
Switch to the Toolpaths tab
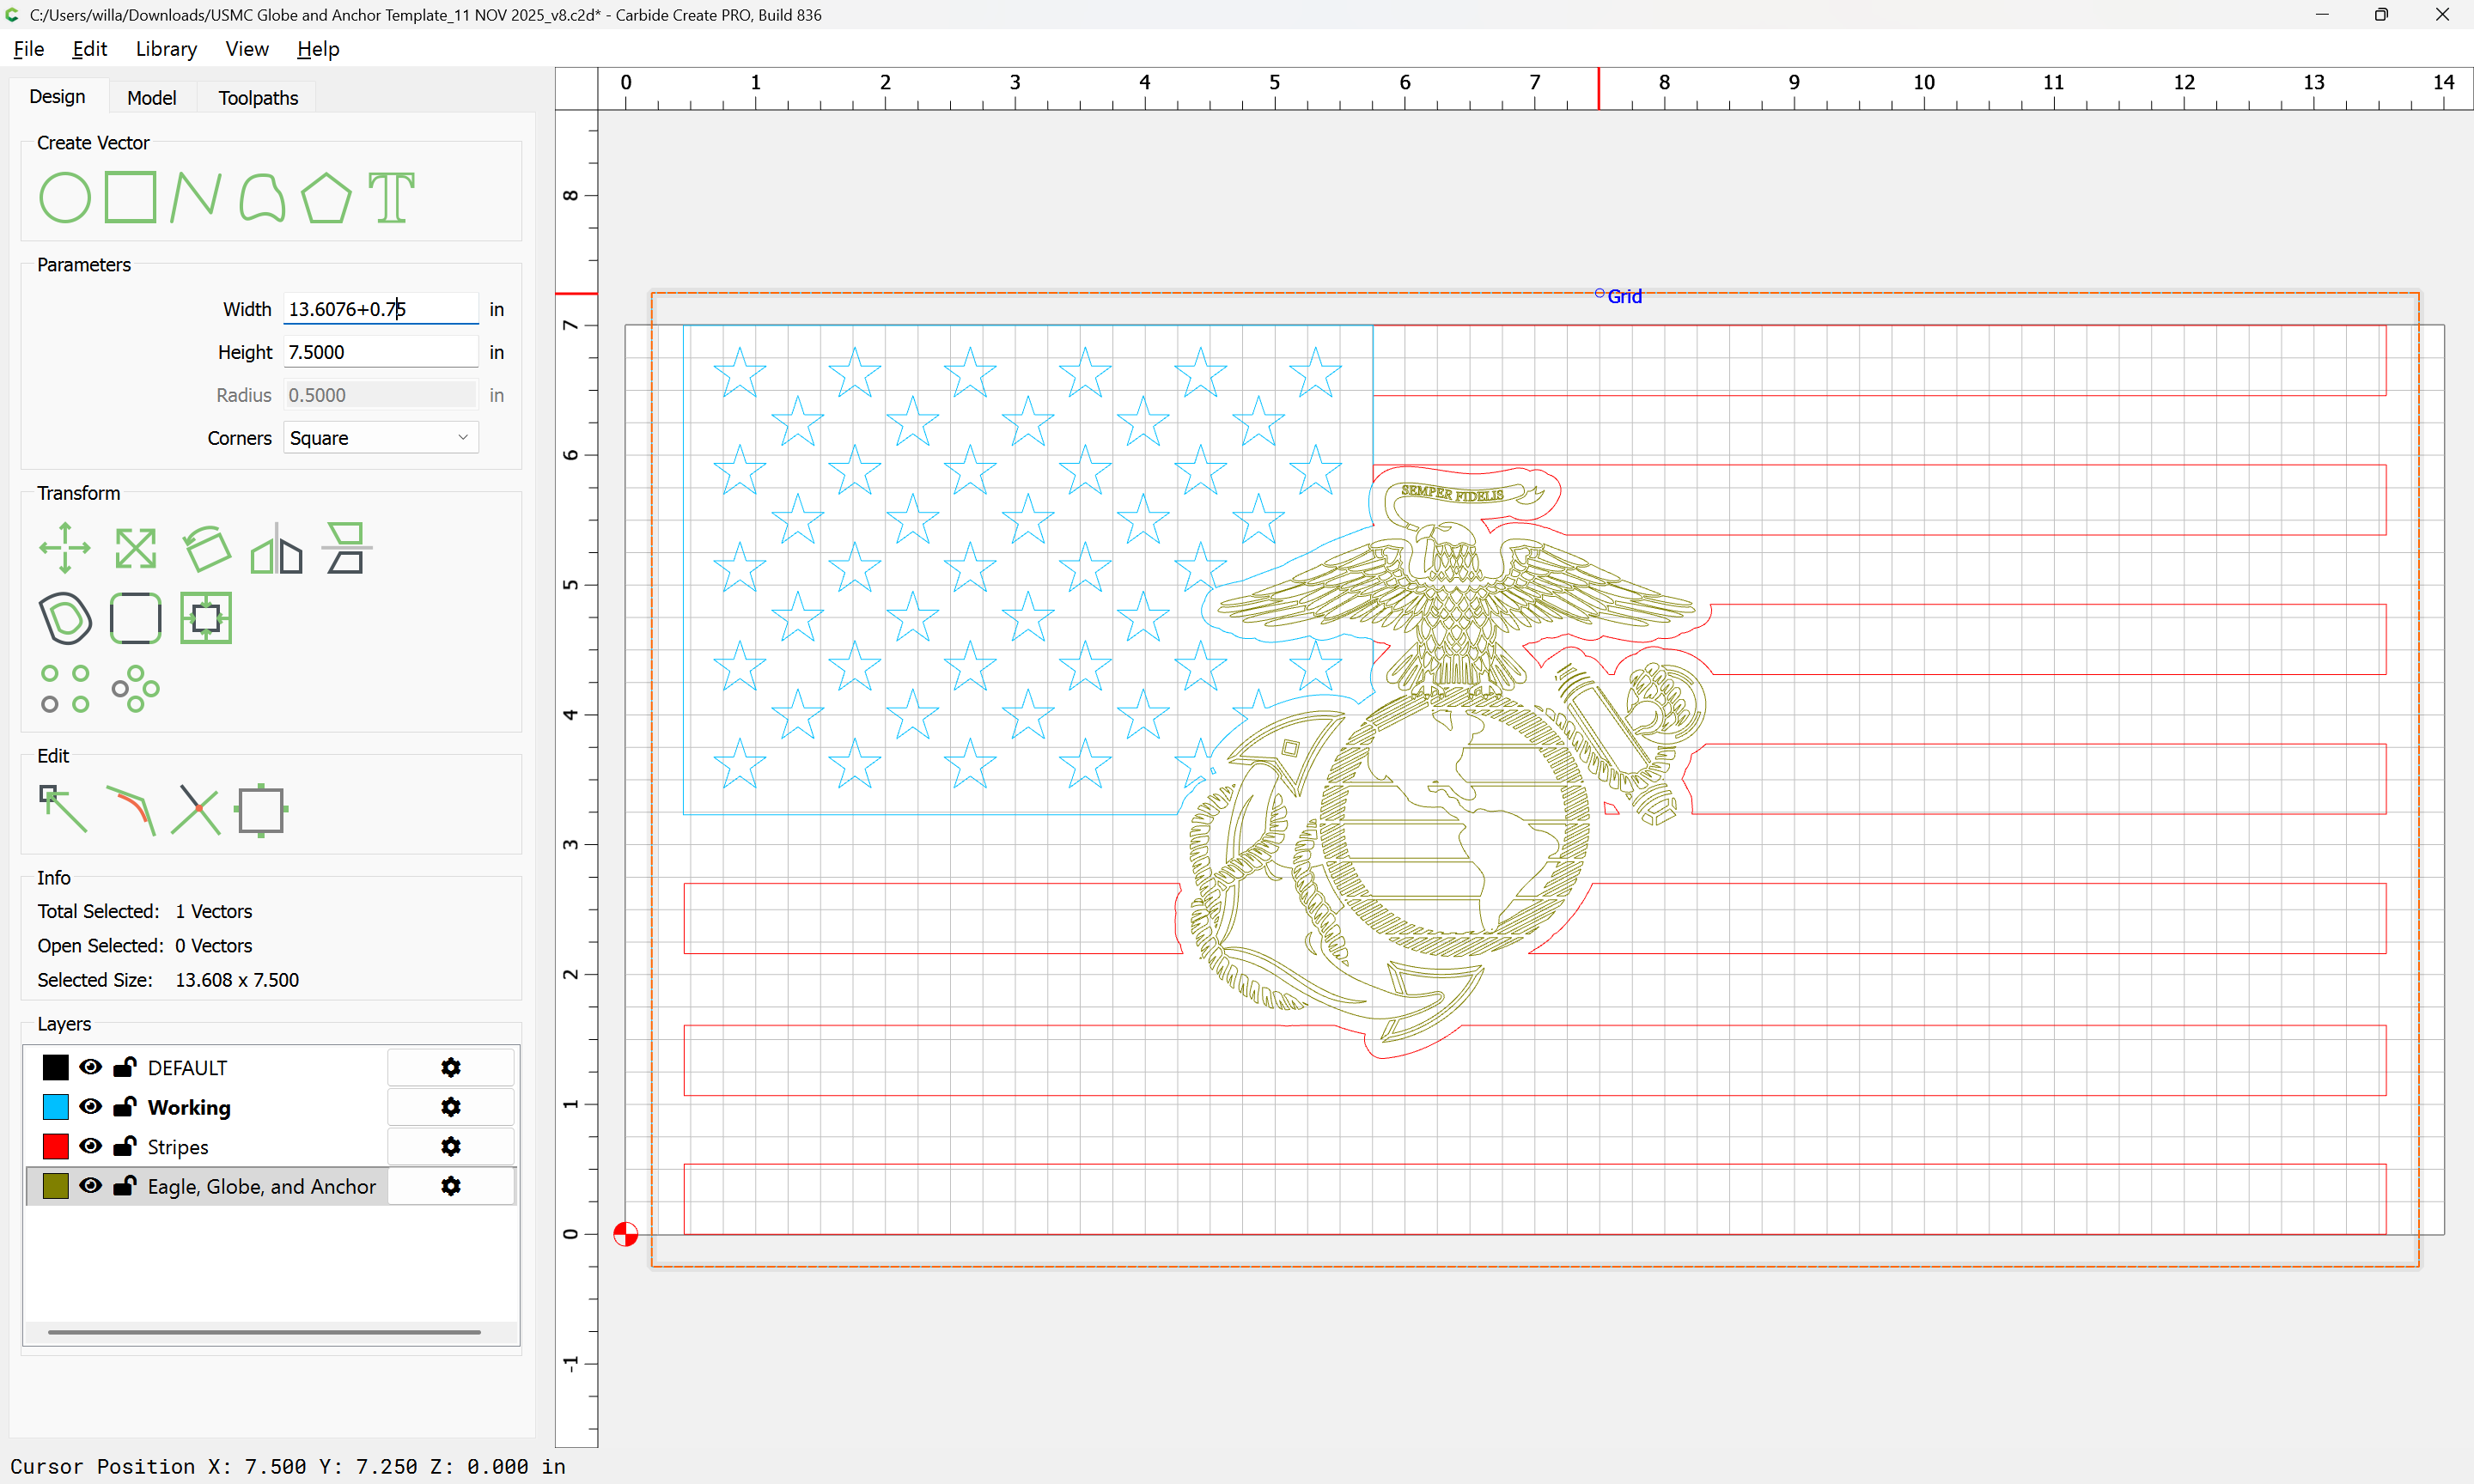258,98
